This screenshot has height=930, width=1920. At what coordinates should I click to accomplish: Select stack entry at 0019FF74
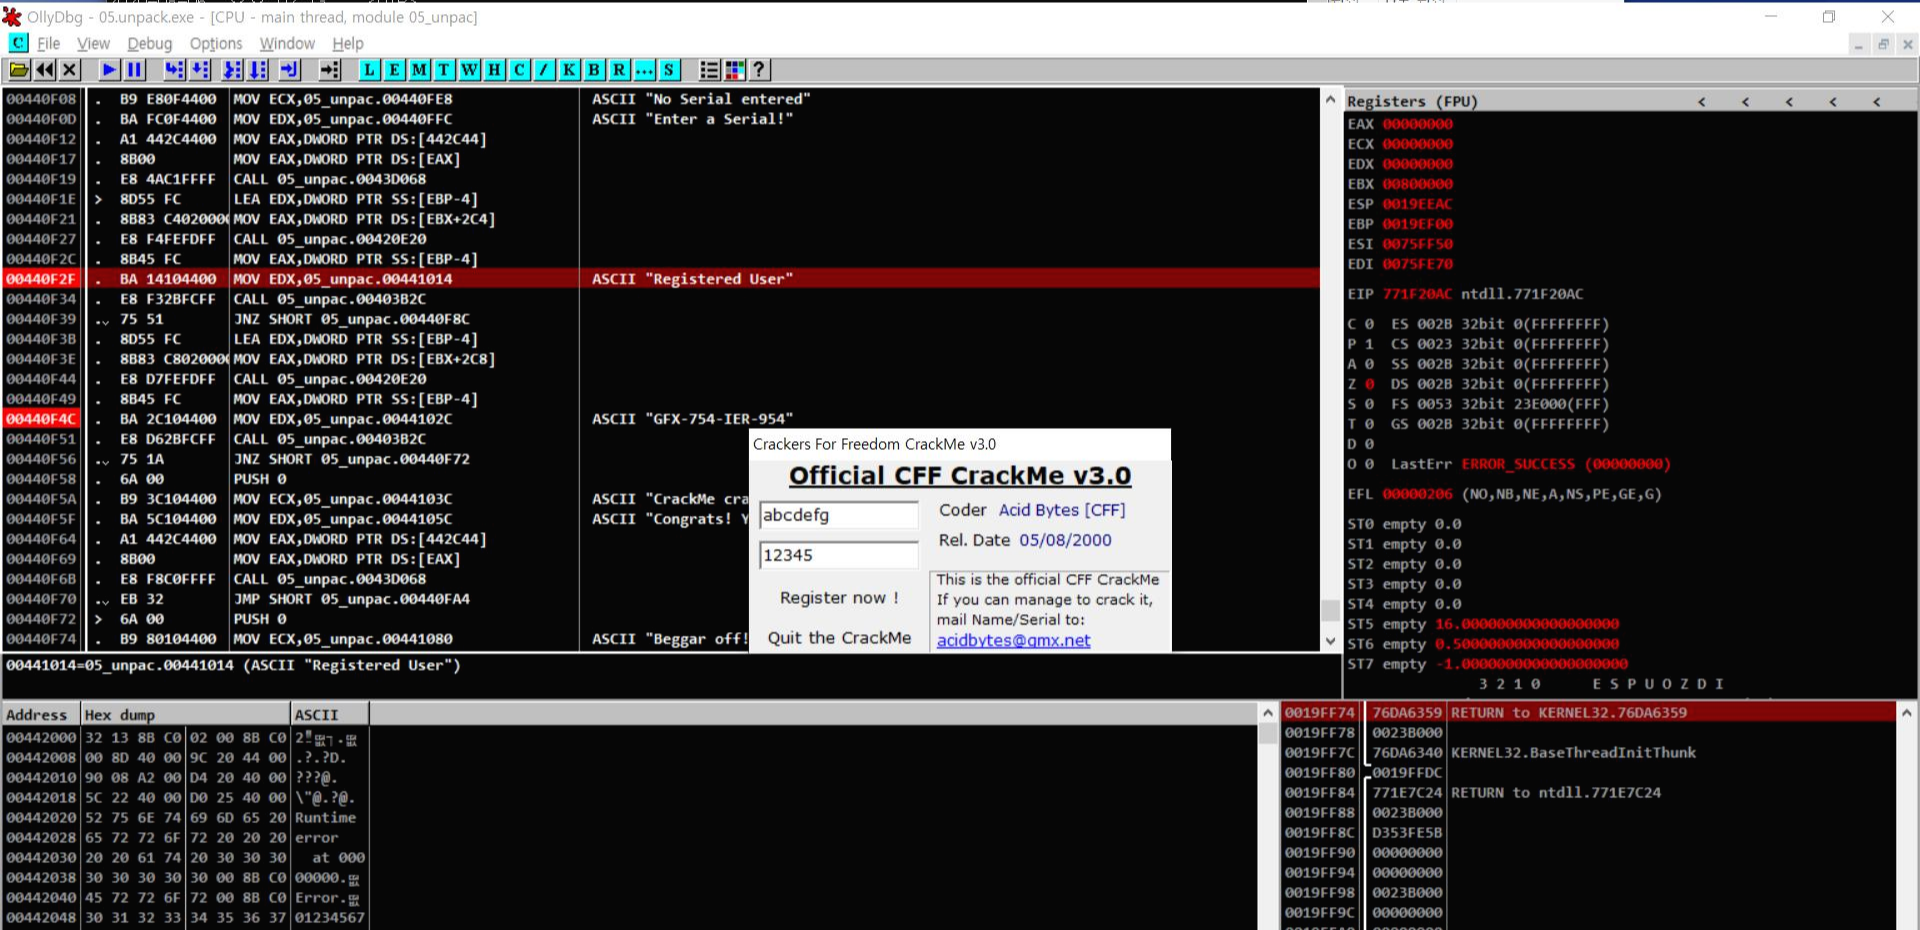[x=1588, y=713]
